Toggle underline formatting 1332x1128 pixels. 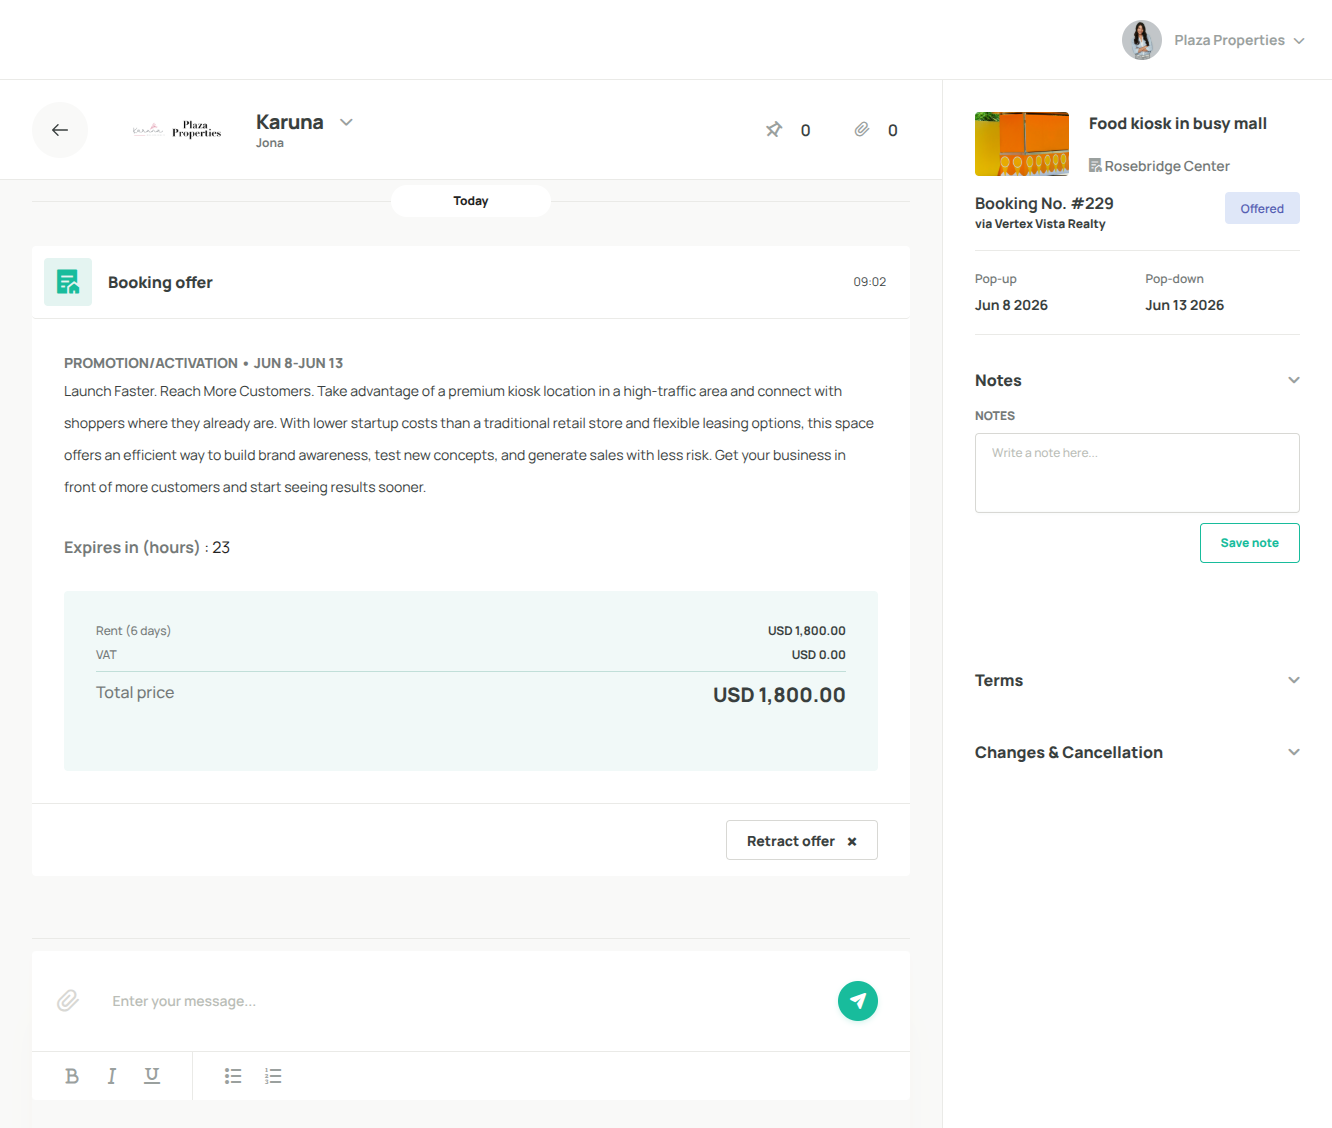[152, 1076]
